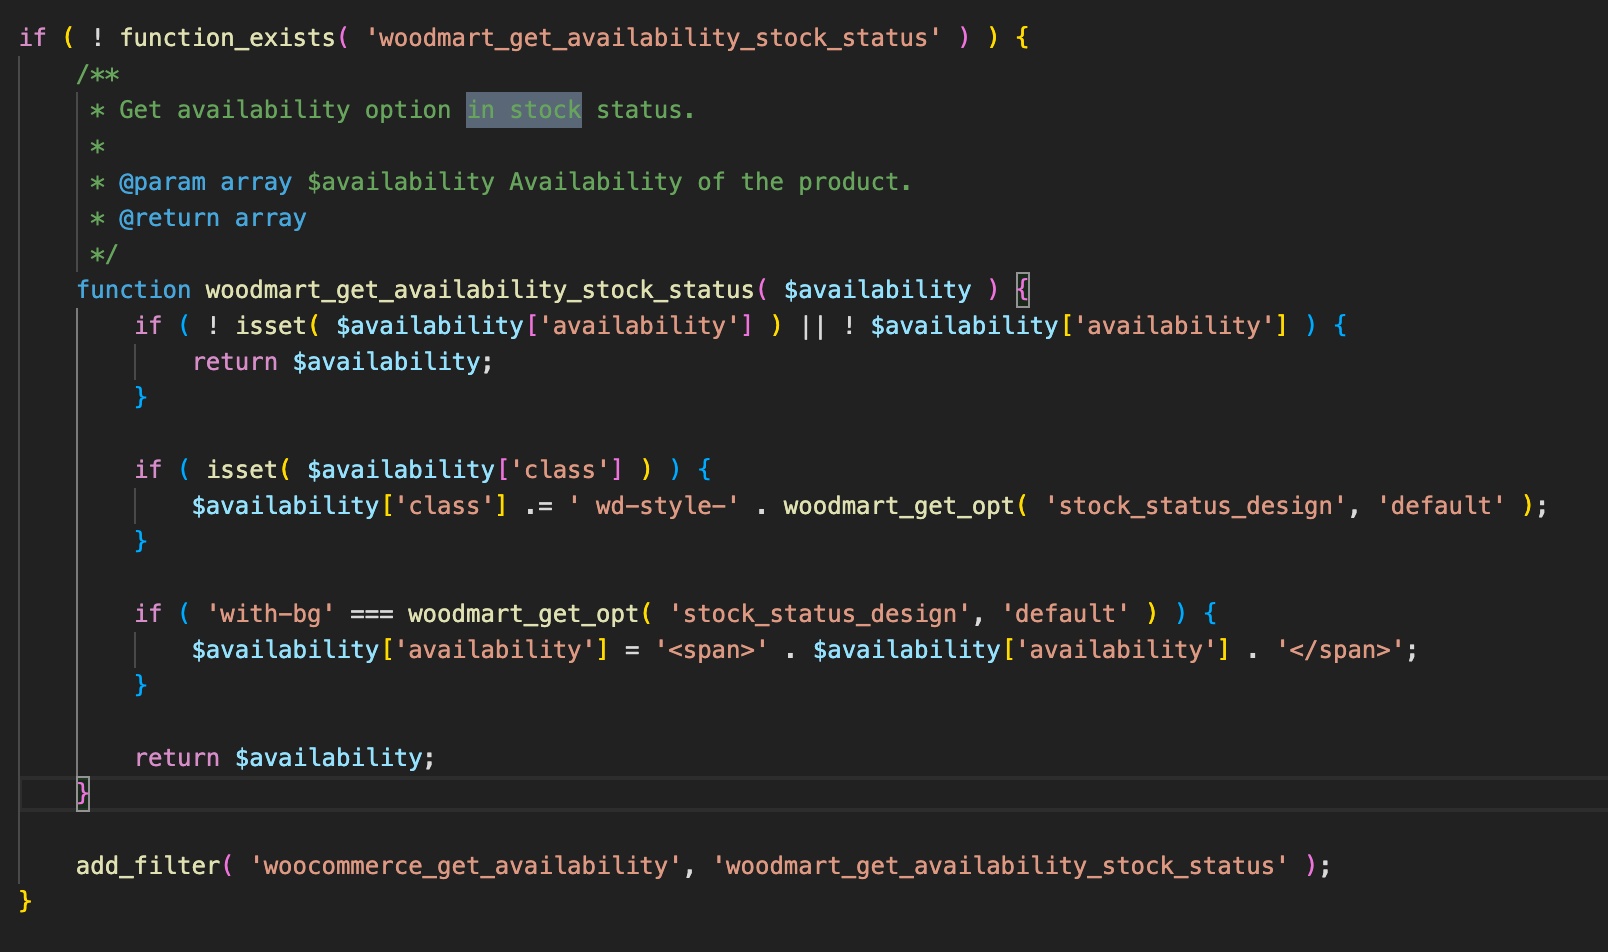The image size is (1608, 952).
Task: Click the 'woocommerce_get_availability' string
Action: tap(466, 866)
